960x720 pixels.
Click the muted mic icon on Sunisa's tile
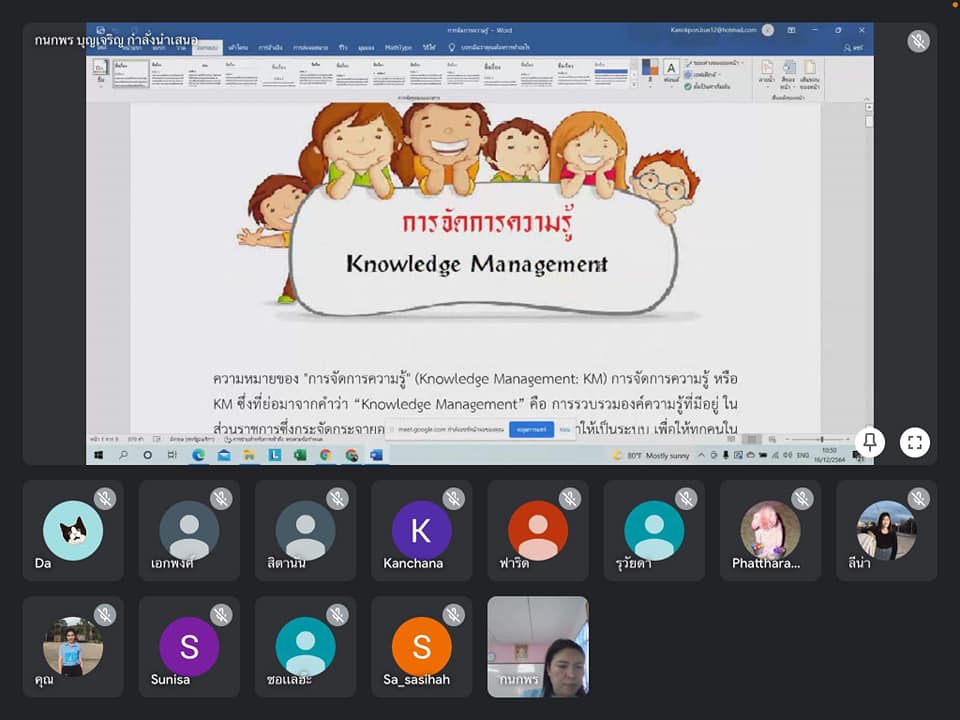pos(221,615)
